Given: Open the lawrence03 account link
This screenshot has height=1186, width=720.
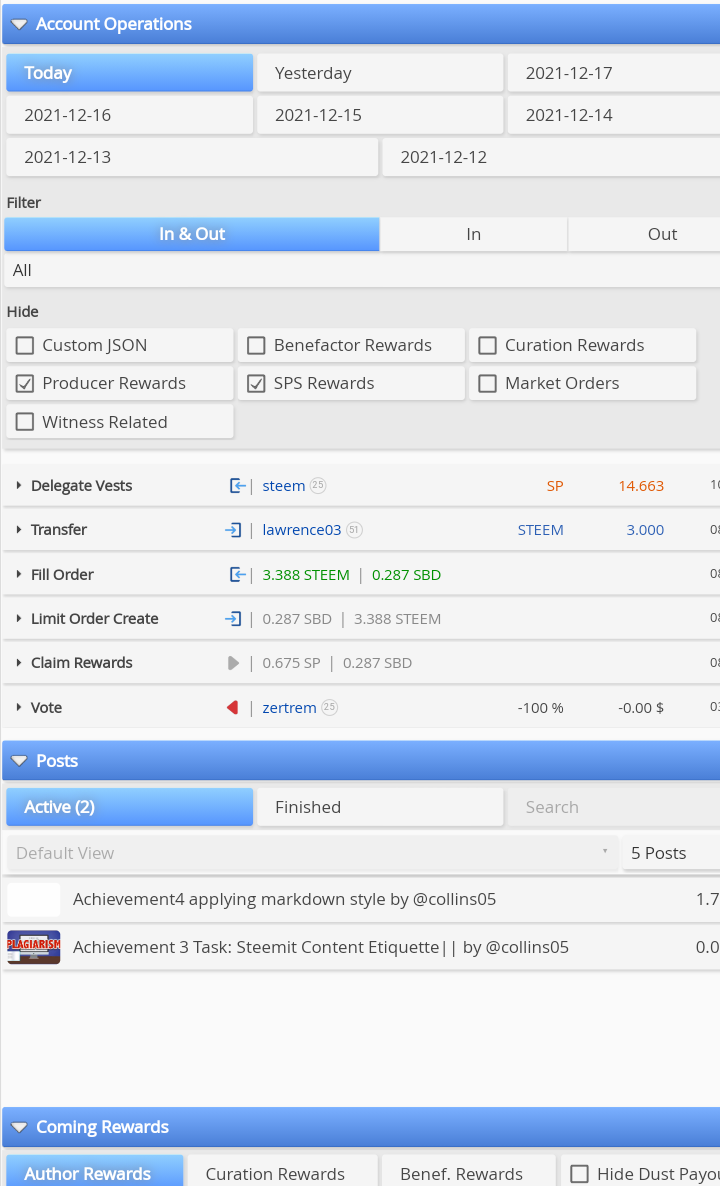Looking at the screenshot, I should tap(302, 530).
